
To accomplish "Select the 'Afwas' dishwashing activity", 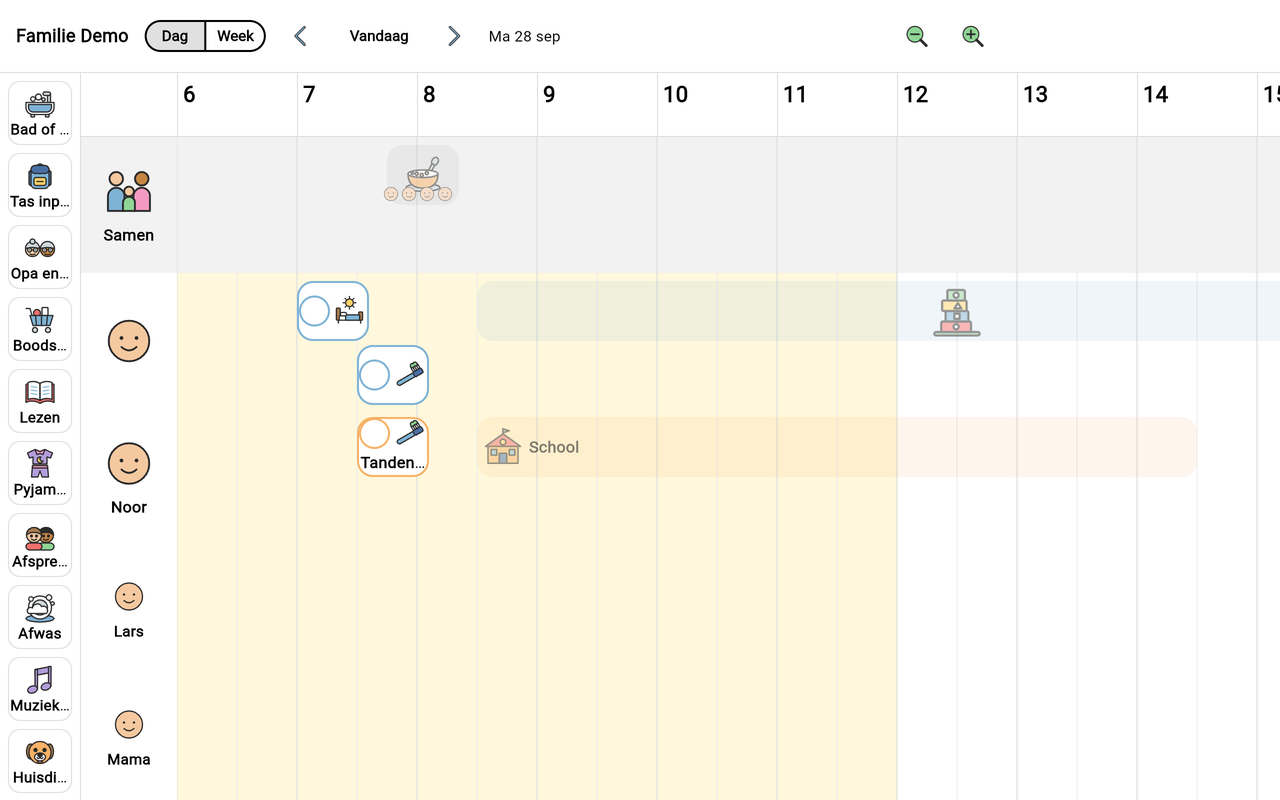I will tap(40, 617).
